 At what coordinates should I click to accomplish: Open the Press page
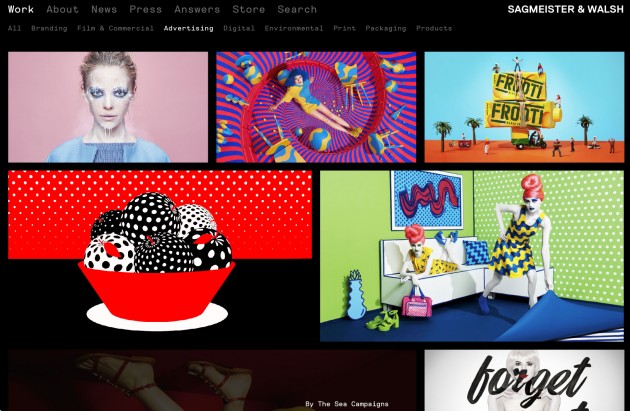pyautogui.click(x=145, y=9)
